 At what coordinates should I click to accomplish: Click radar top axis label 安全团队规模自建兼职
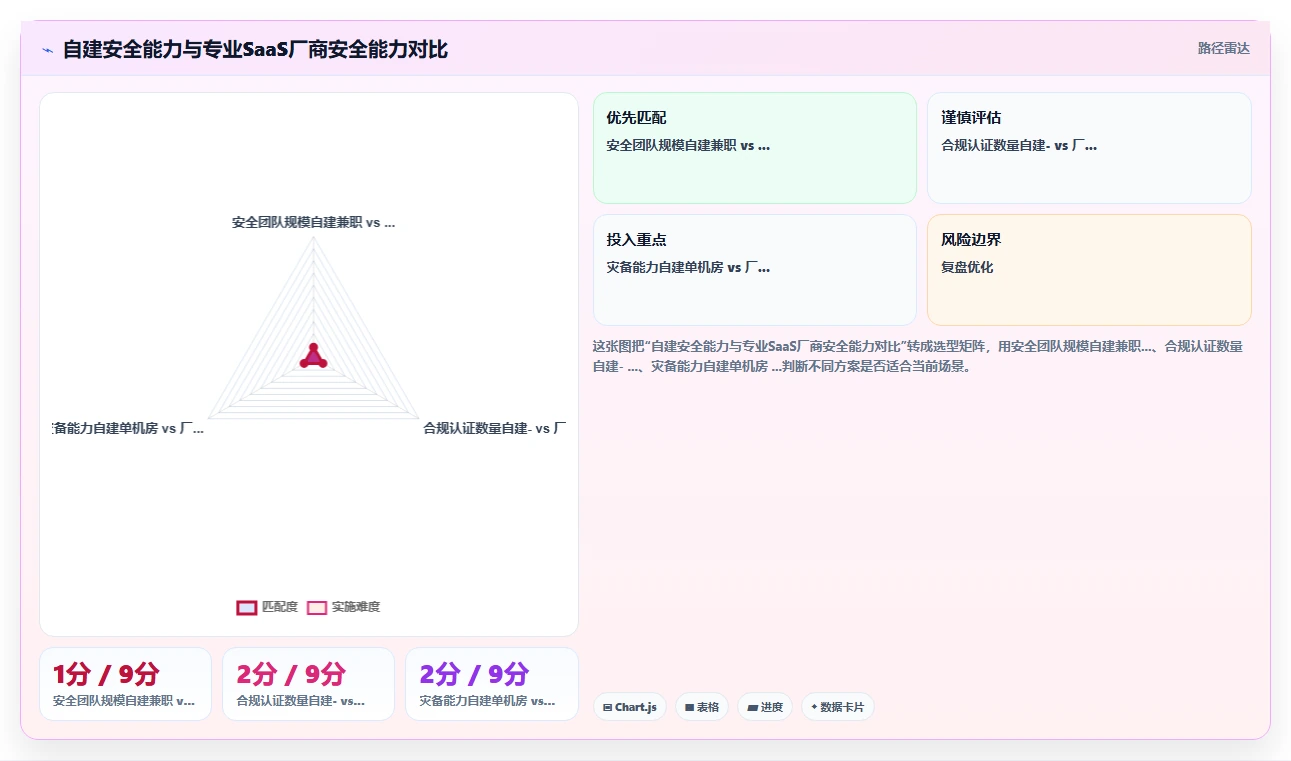(313, 223)
